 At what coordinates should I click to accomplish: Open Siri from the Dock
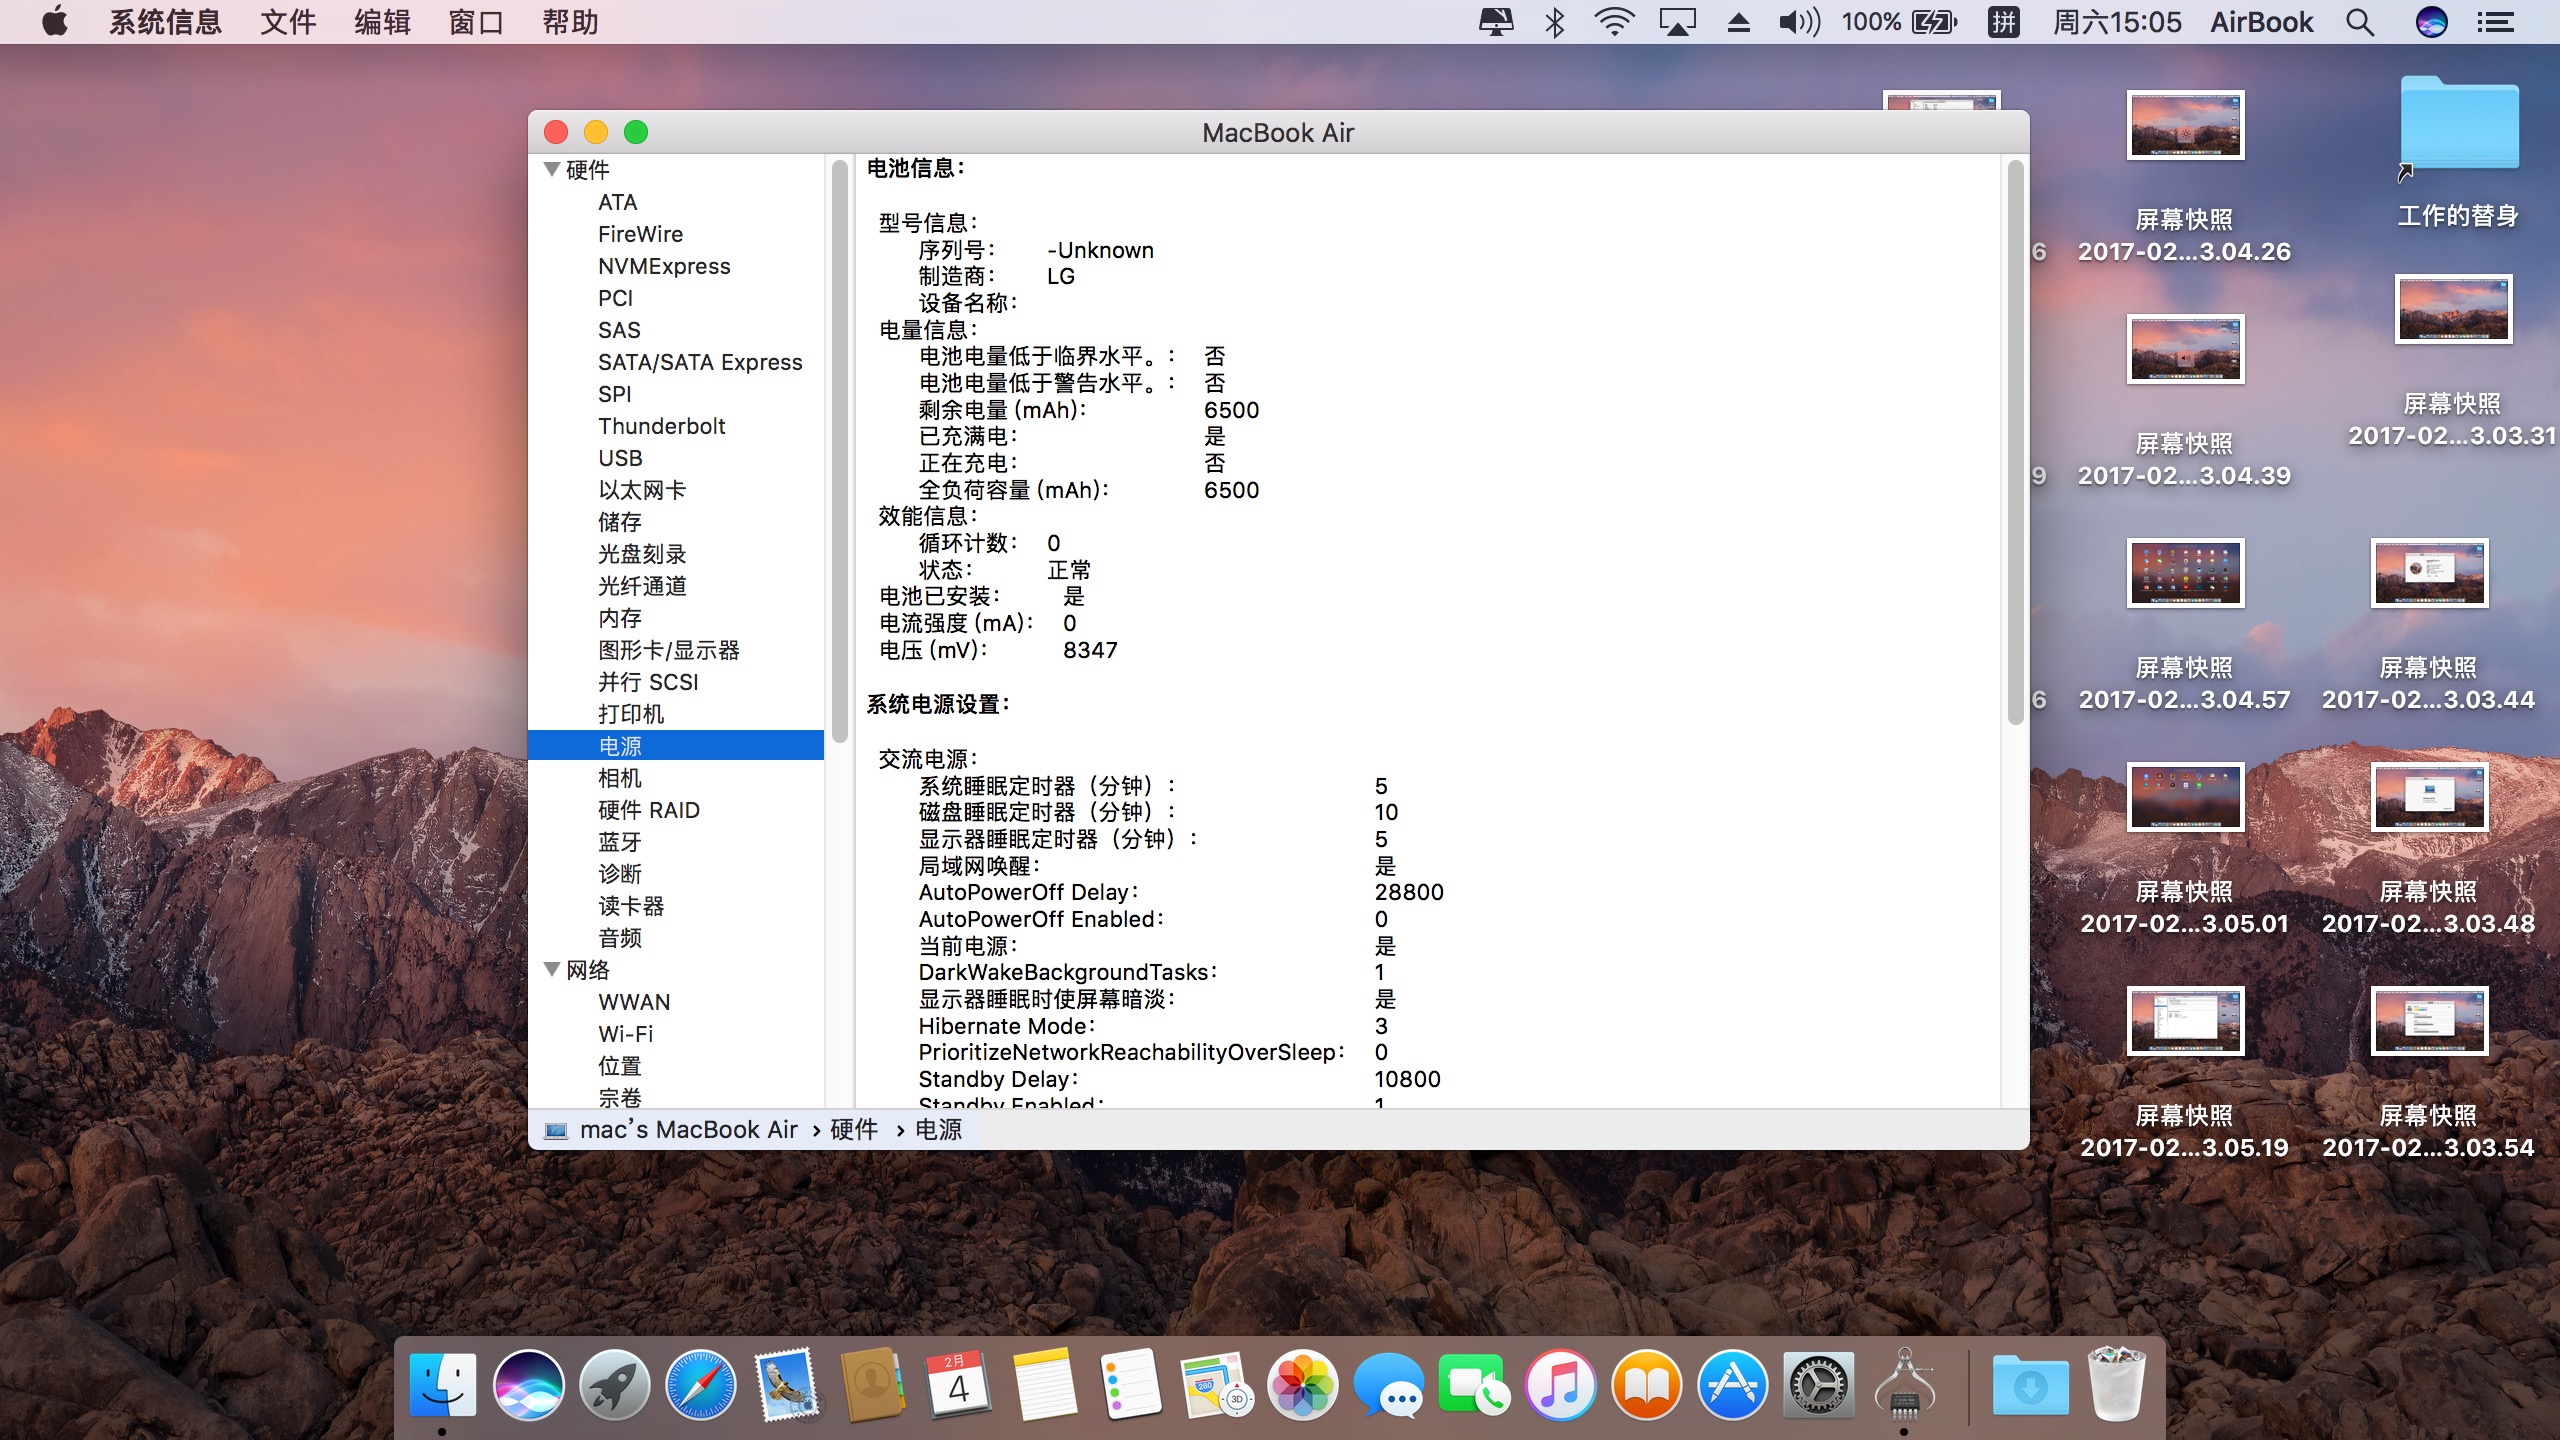click(528, 1386)
